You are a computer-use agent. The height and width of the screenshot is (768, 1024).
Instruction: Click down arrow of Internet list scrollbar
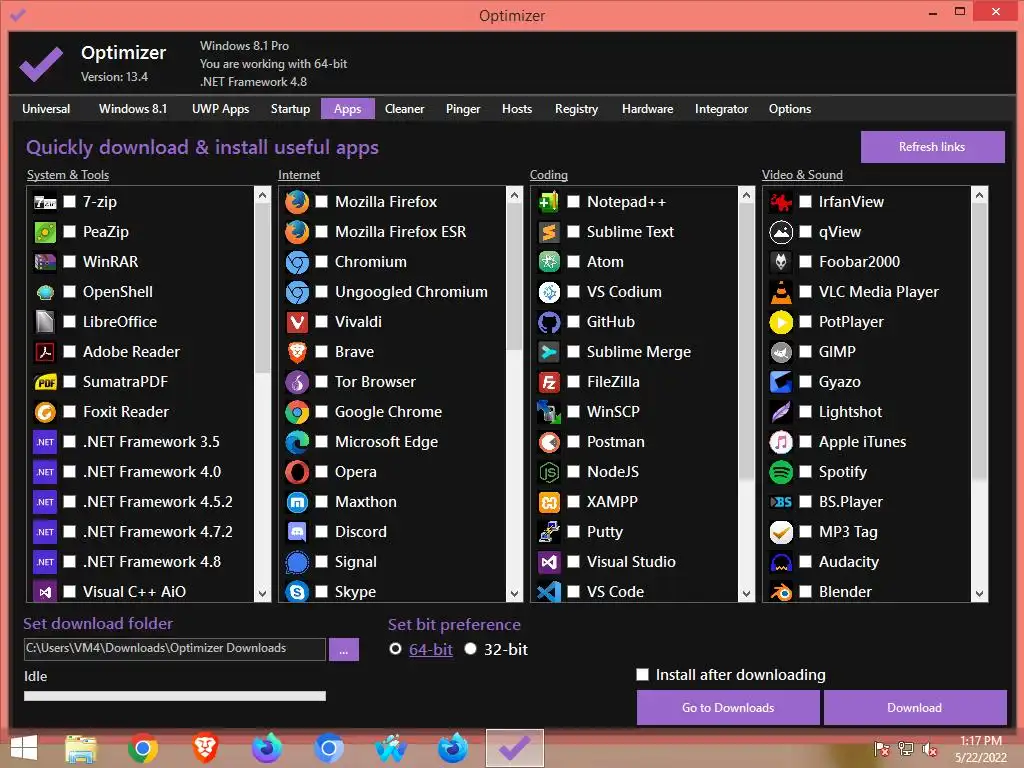tap(515, 594)
